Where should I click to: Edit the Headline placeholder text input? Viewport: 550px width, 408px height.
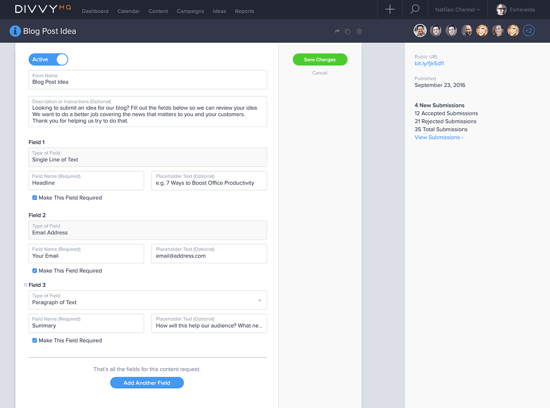tap(209, 181)
